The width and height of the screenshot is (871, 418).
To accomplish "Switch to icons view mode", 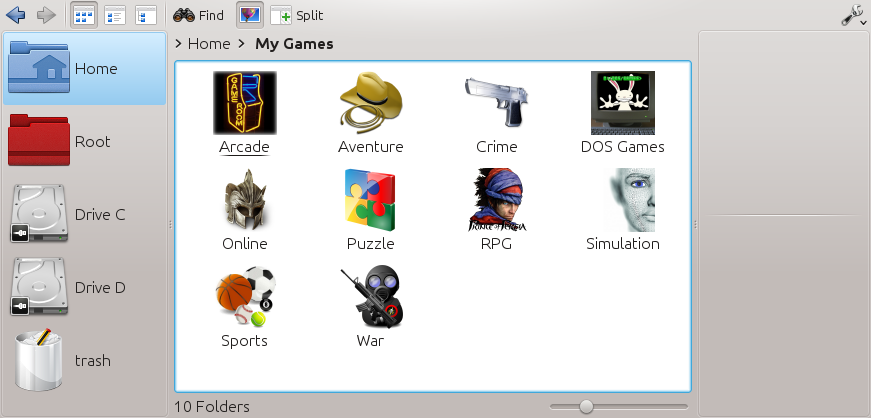I will (x=85, y=15).
